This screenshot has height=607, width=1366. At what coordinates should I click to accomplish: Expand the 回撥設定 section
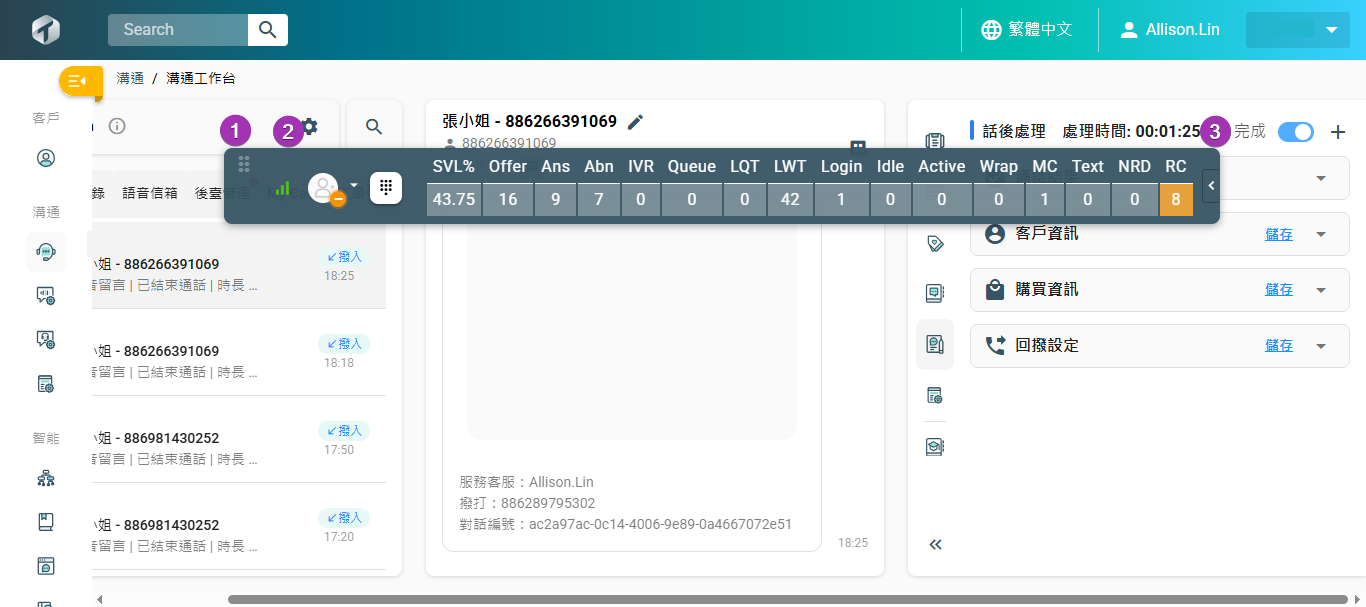[x=1320, y=346]
